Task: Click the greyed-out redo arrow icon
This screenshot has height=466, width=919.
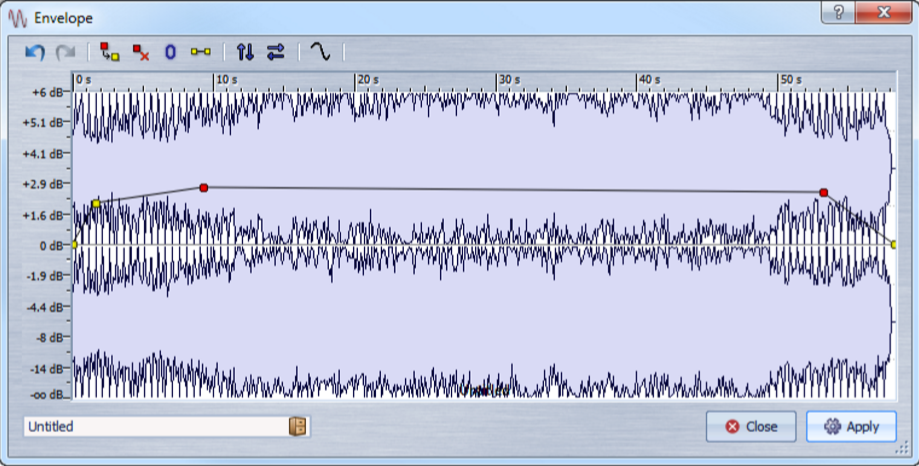Action: pyautogui.click(x=66, y=53)
